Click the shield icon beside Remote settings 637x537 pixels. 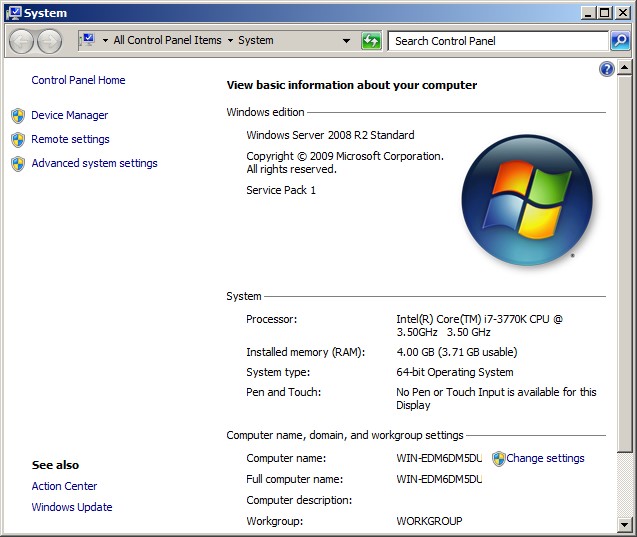[x=18, y=140]
